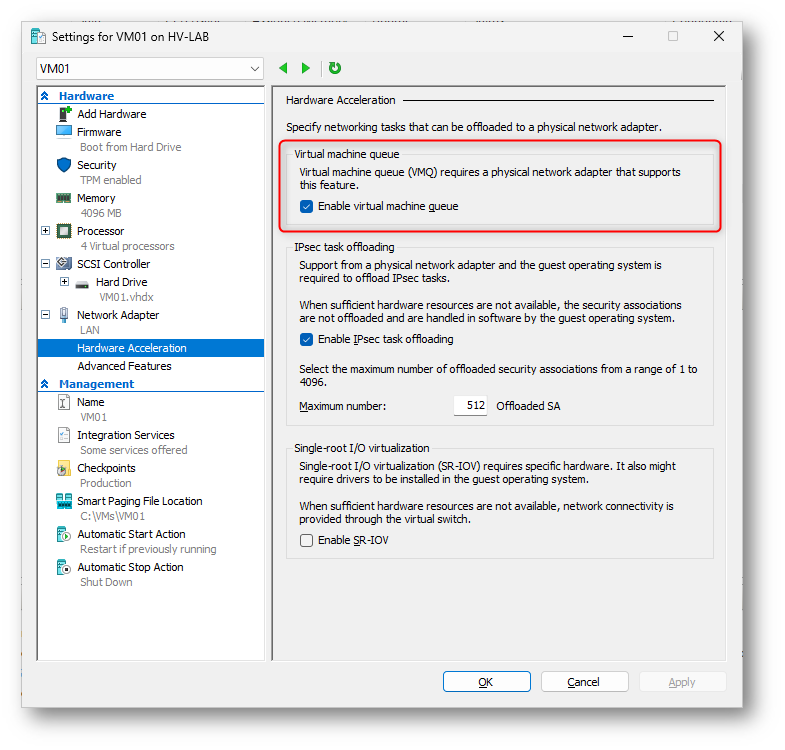Click the Firmware monitor icon
The image size is (785, 750).
64,132
